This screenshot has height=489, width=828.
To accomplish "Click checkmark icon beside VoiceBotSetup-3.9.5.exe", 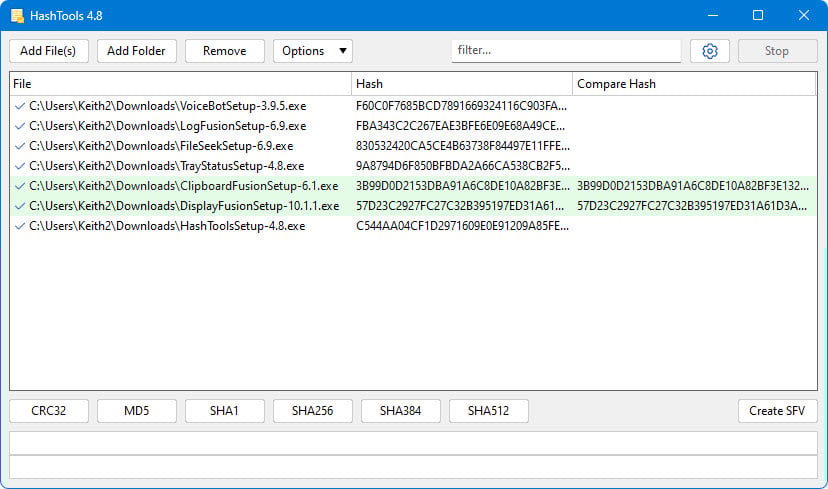I will click(20, 105).
